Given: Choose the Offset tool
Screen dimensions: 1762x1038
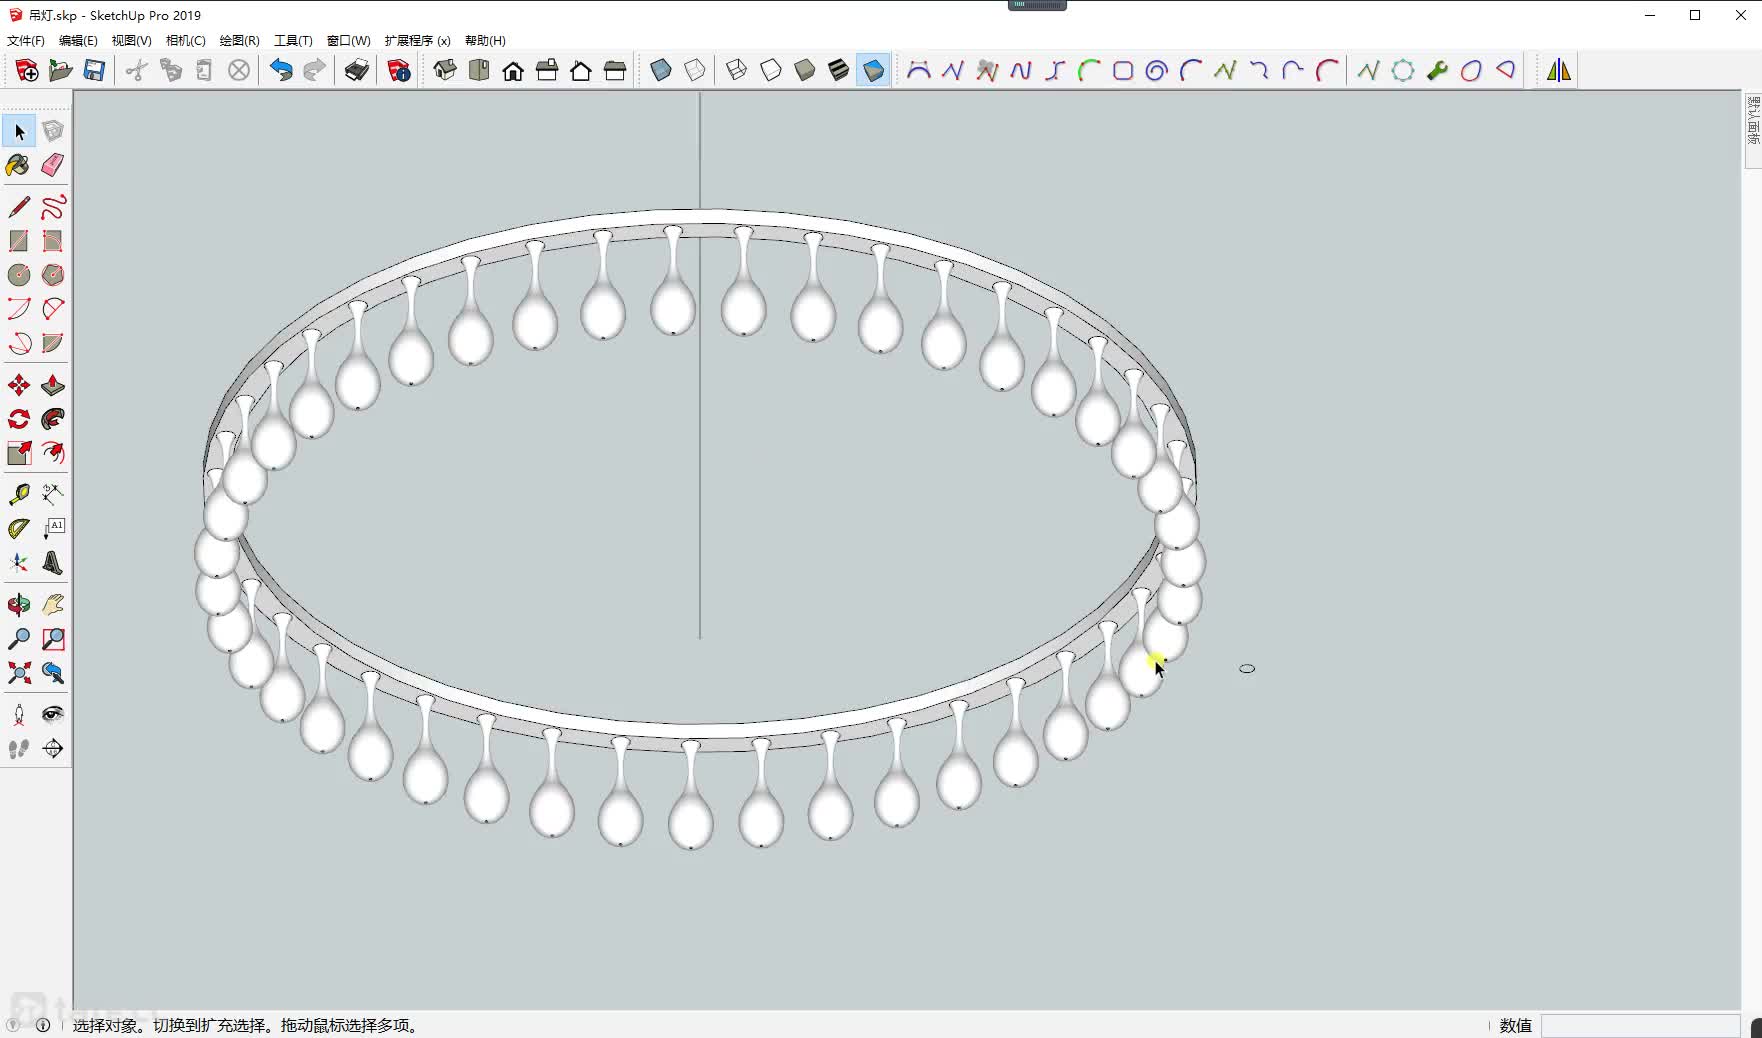Looking at the screenshot, I should 53,453.
